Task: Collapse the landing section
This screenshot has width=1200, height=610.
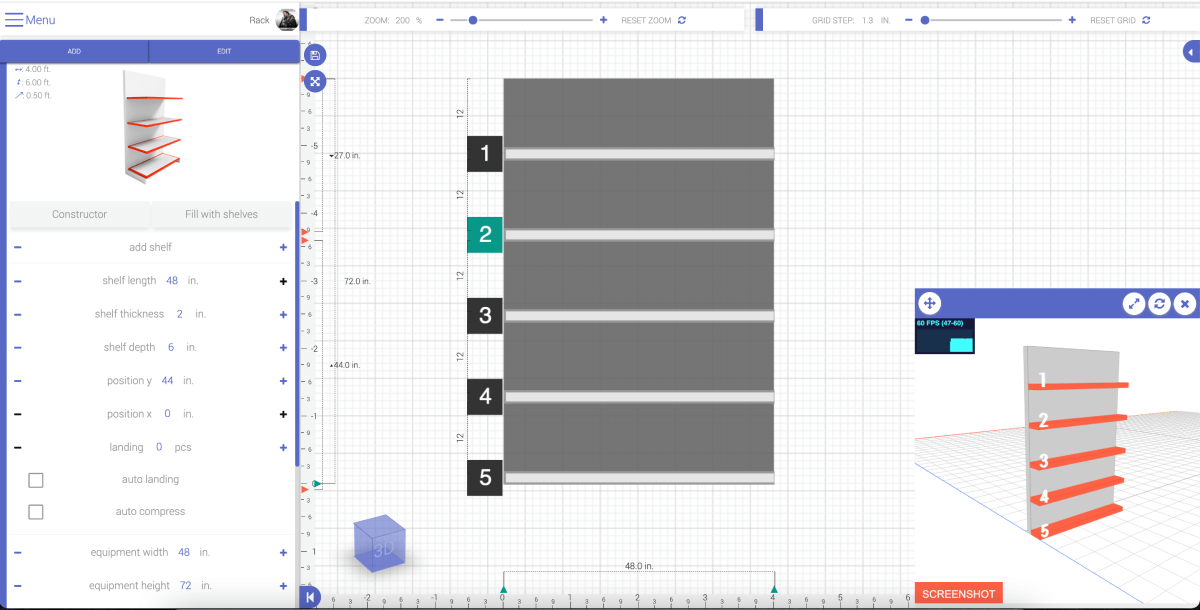Action: pyautogui.click(x=17, y=447)
